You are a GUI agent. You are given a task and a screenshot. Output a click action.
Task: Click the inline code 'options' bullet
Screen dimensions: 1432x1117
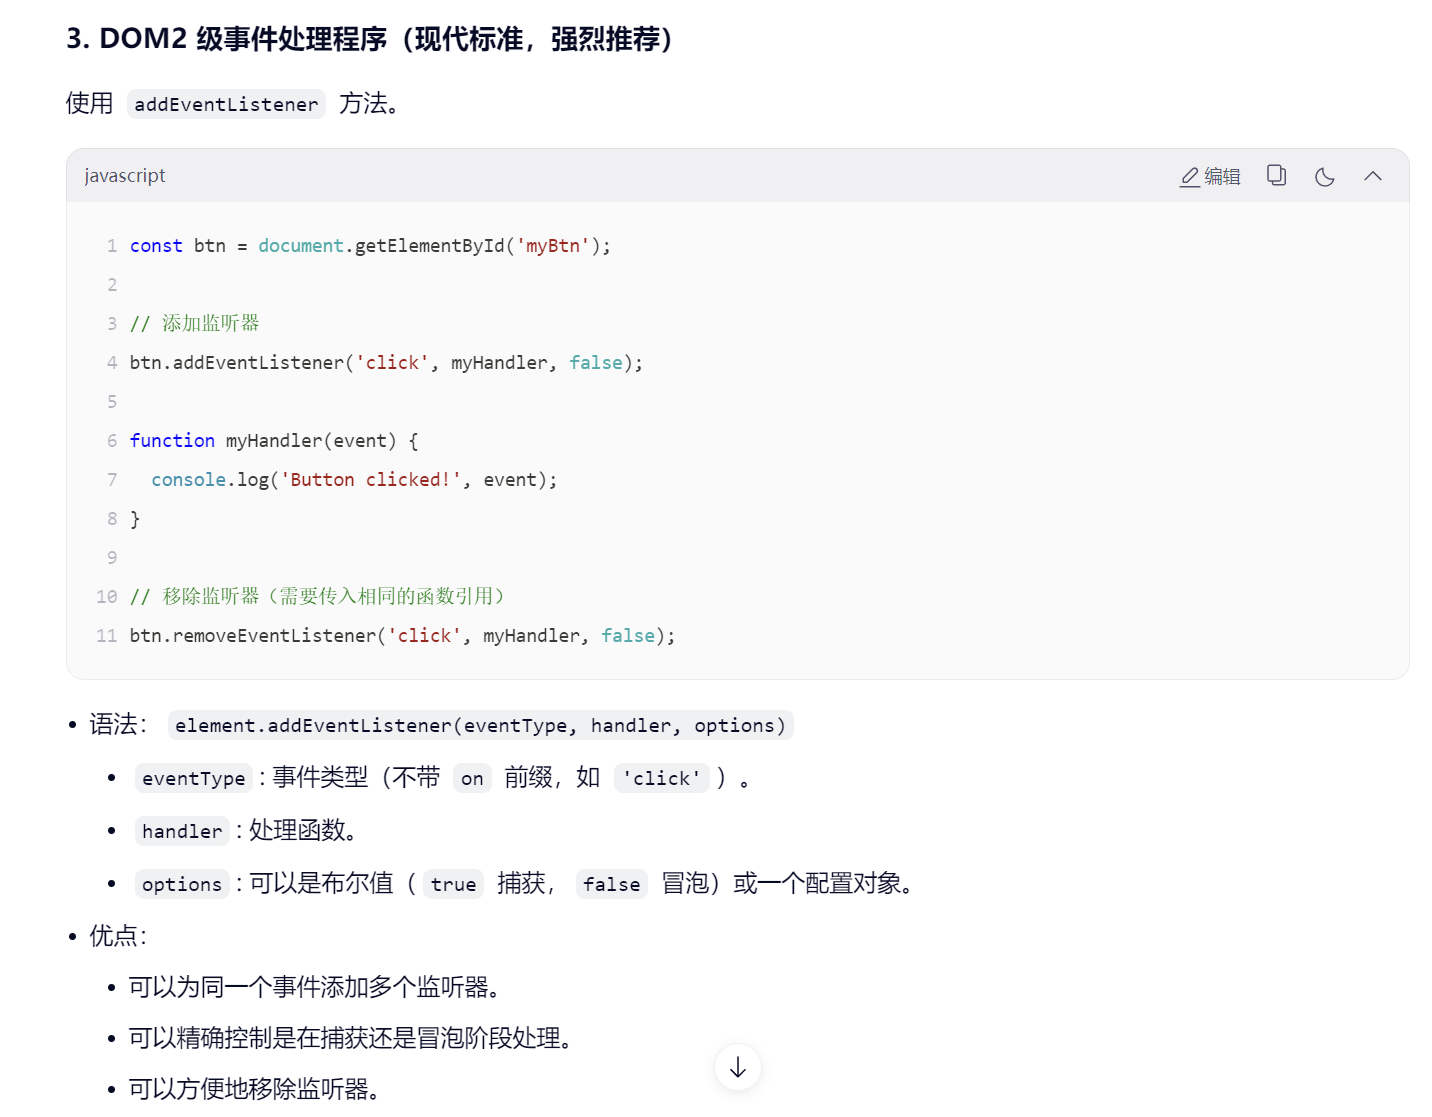click(182, 884)
